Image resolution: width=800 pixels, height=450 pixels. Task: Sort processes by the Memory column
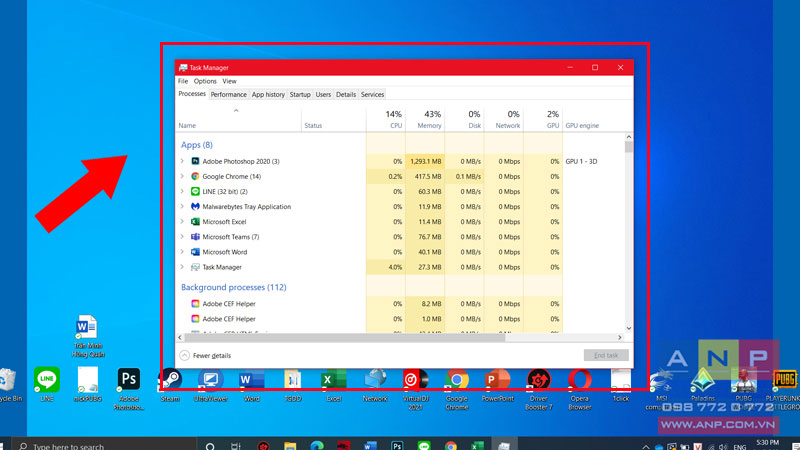tap(425, 119)
